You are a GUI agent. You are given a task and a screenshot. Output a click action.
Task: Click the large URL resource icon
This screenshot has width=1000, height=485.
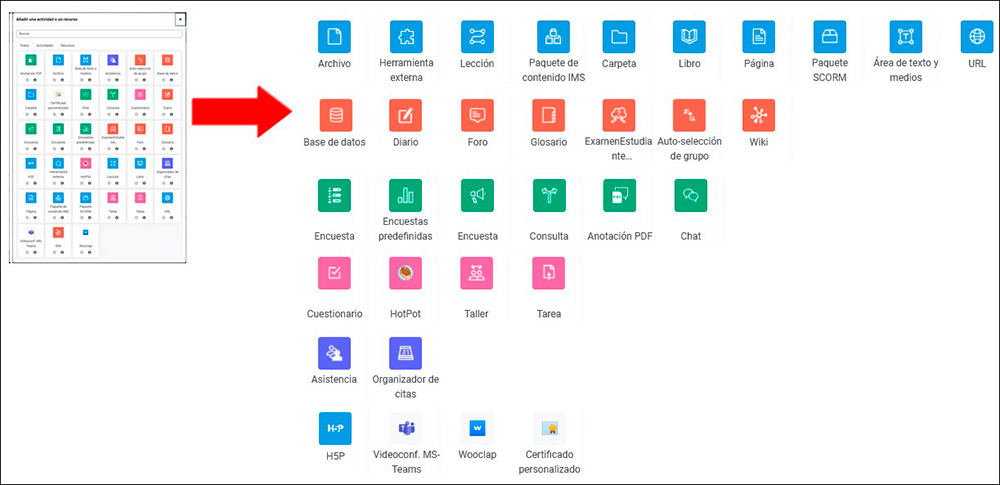pyautogui.click(x=976, y=37)
